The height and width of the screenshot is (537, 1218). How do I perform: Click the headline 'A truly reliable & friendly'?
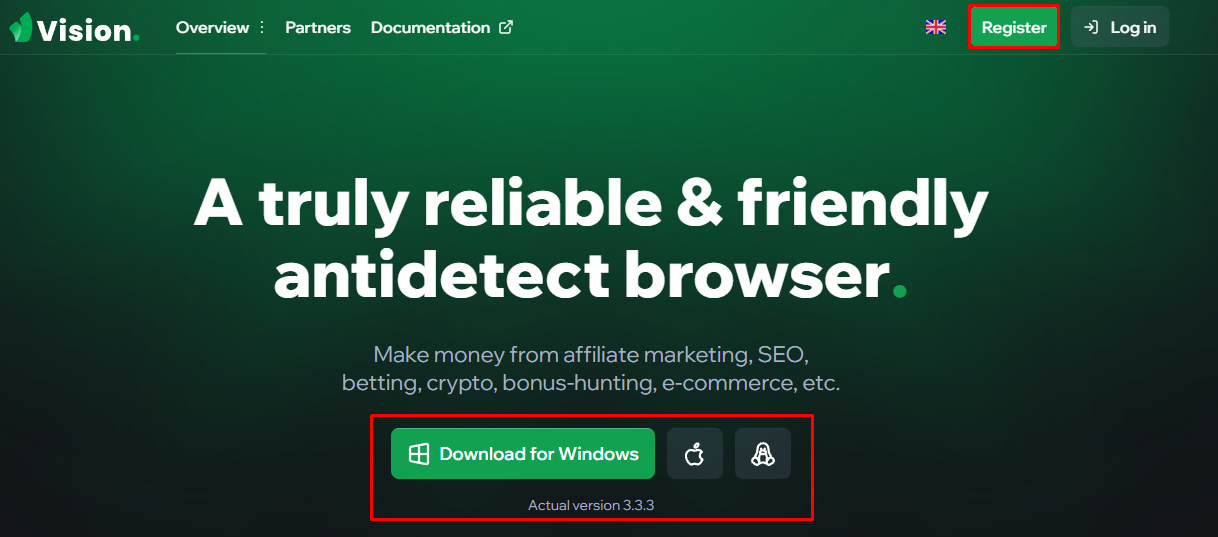point(591,204)
